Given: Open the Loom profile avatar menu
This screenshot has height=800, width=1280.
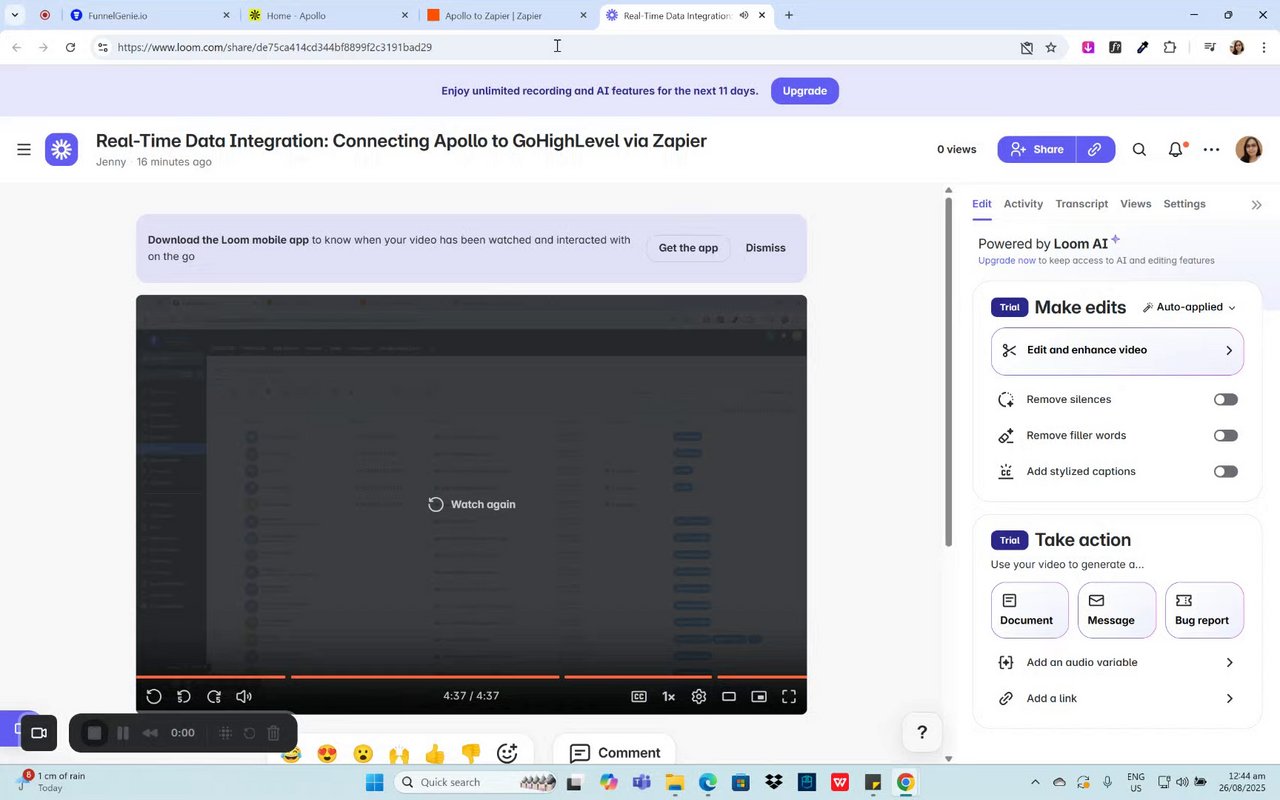Looking at the screenshot, I should click(x=1249, y=149).
